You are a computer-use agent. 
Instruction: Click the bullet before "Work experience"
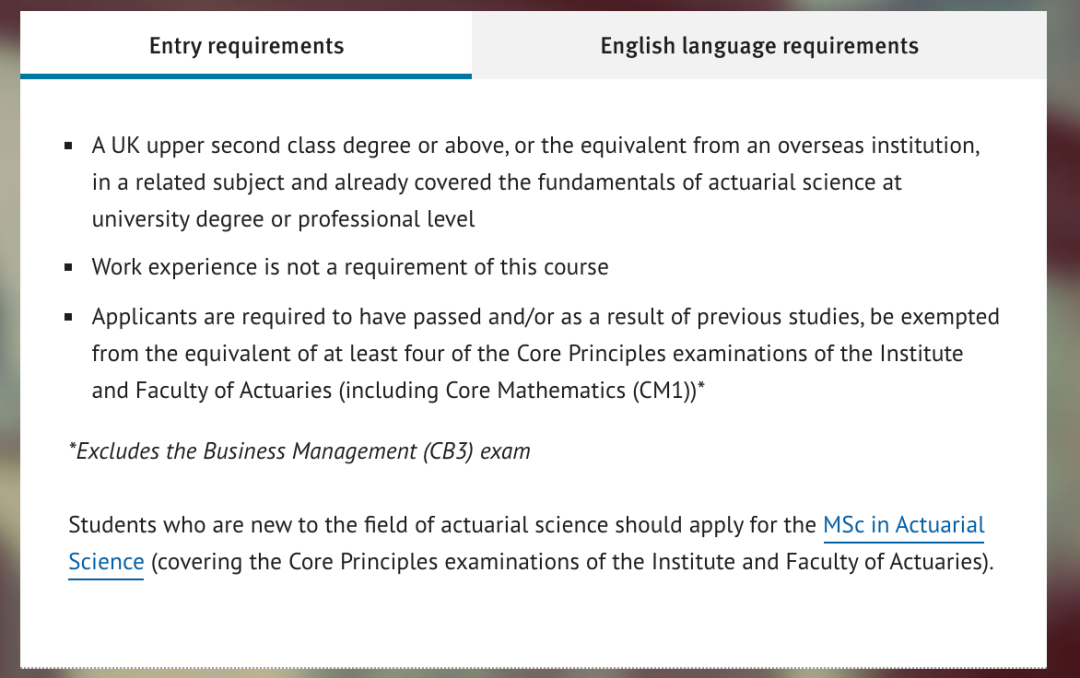coord(69,268)
